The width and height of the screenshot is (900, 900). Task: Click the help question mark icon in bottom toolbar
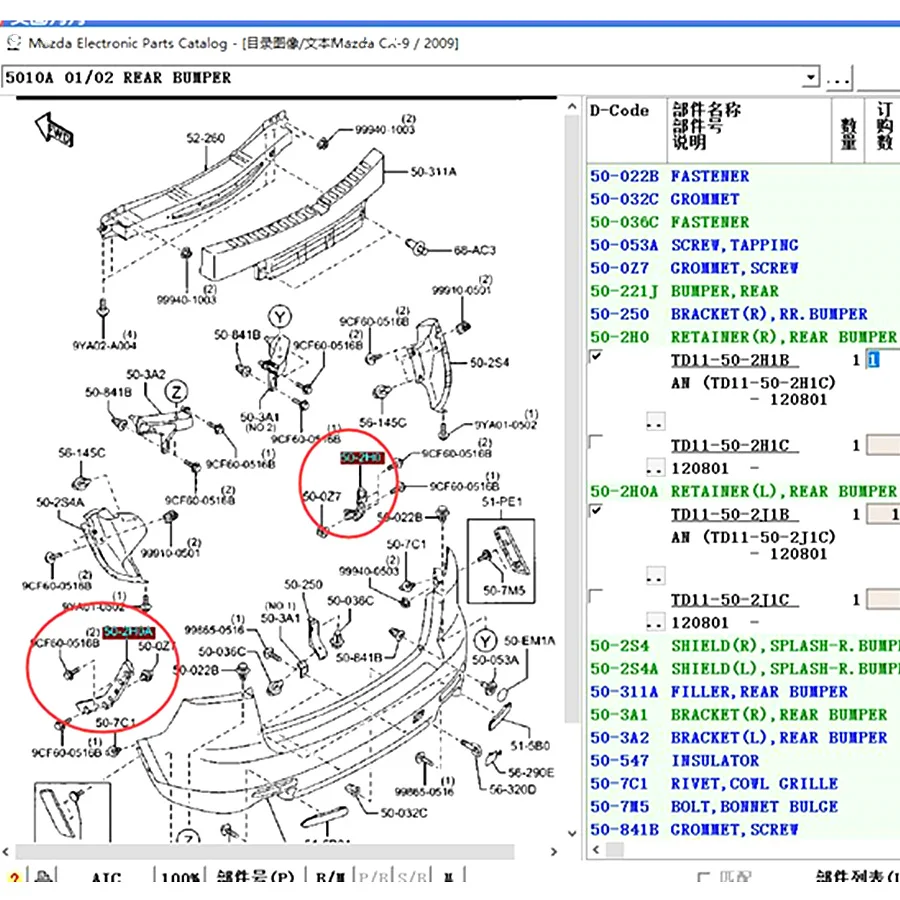pyautogui.click(x=14, y=878)
